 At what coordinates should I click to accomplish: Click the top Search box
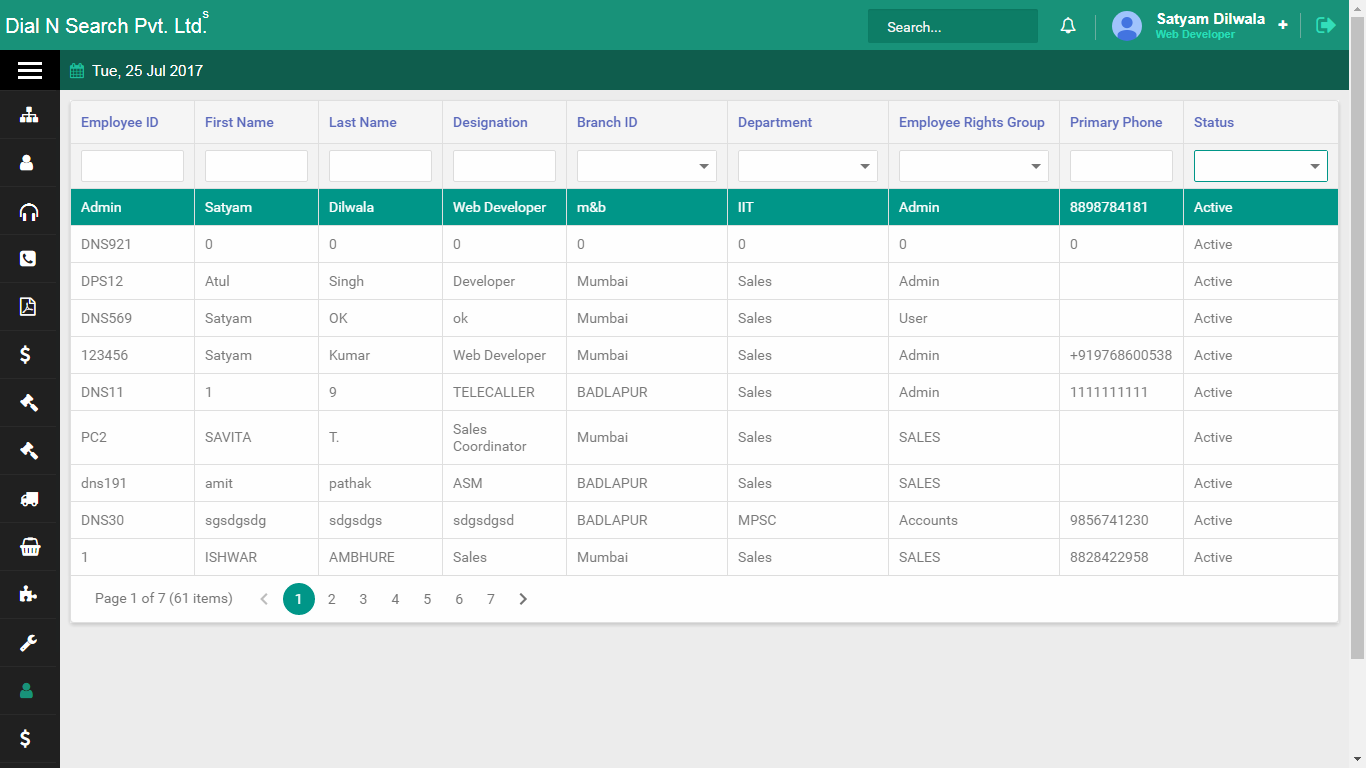click(x=953, y=27)
